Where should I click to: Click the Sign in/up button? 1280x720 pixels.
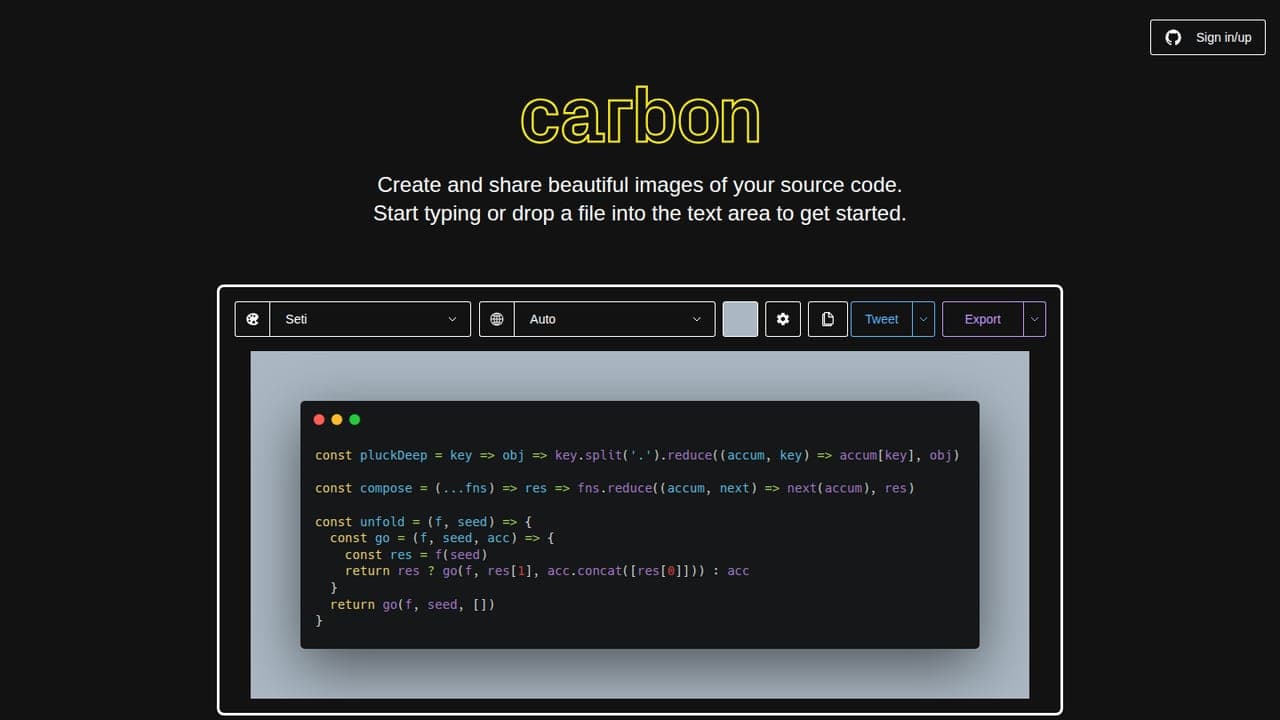click(x=1208, y=37)
